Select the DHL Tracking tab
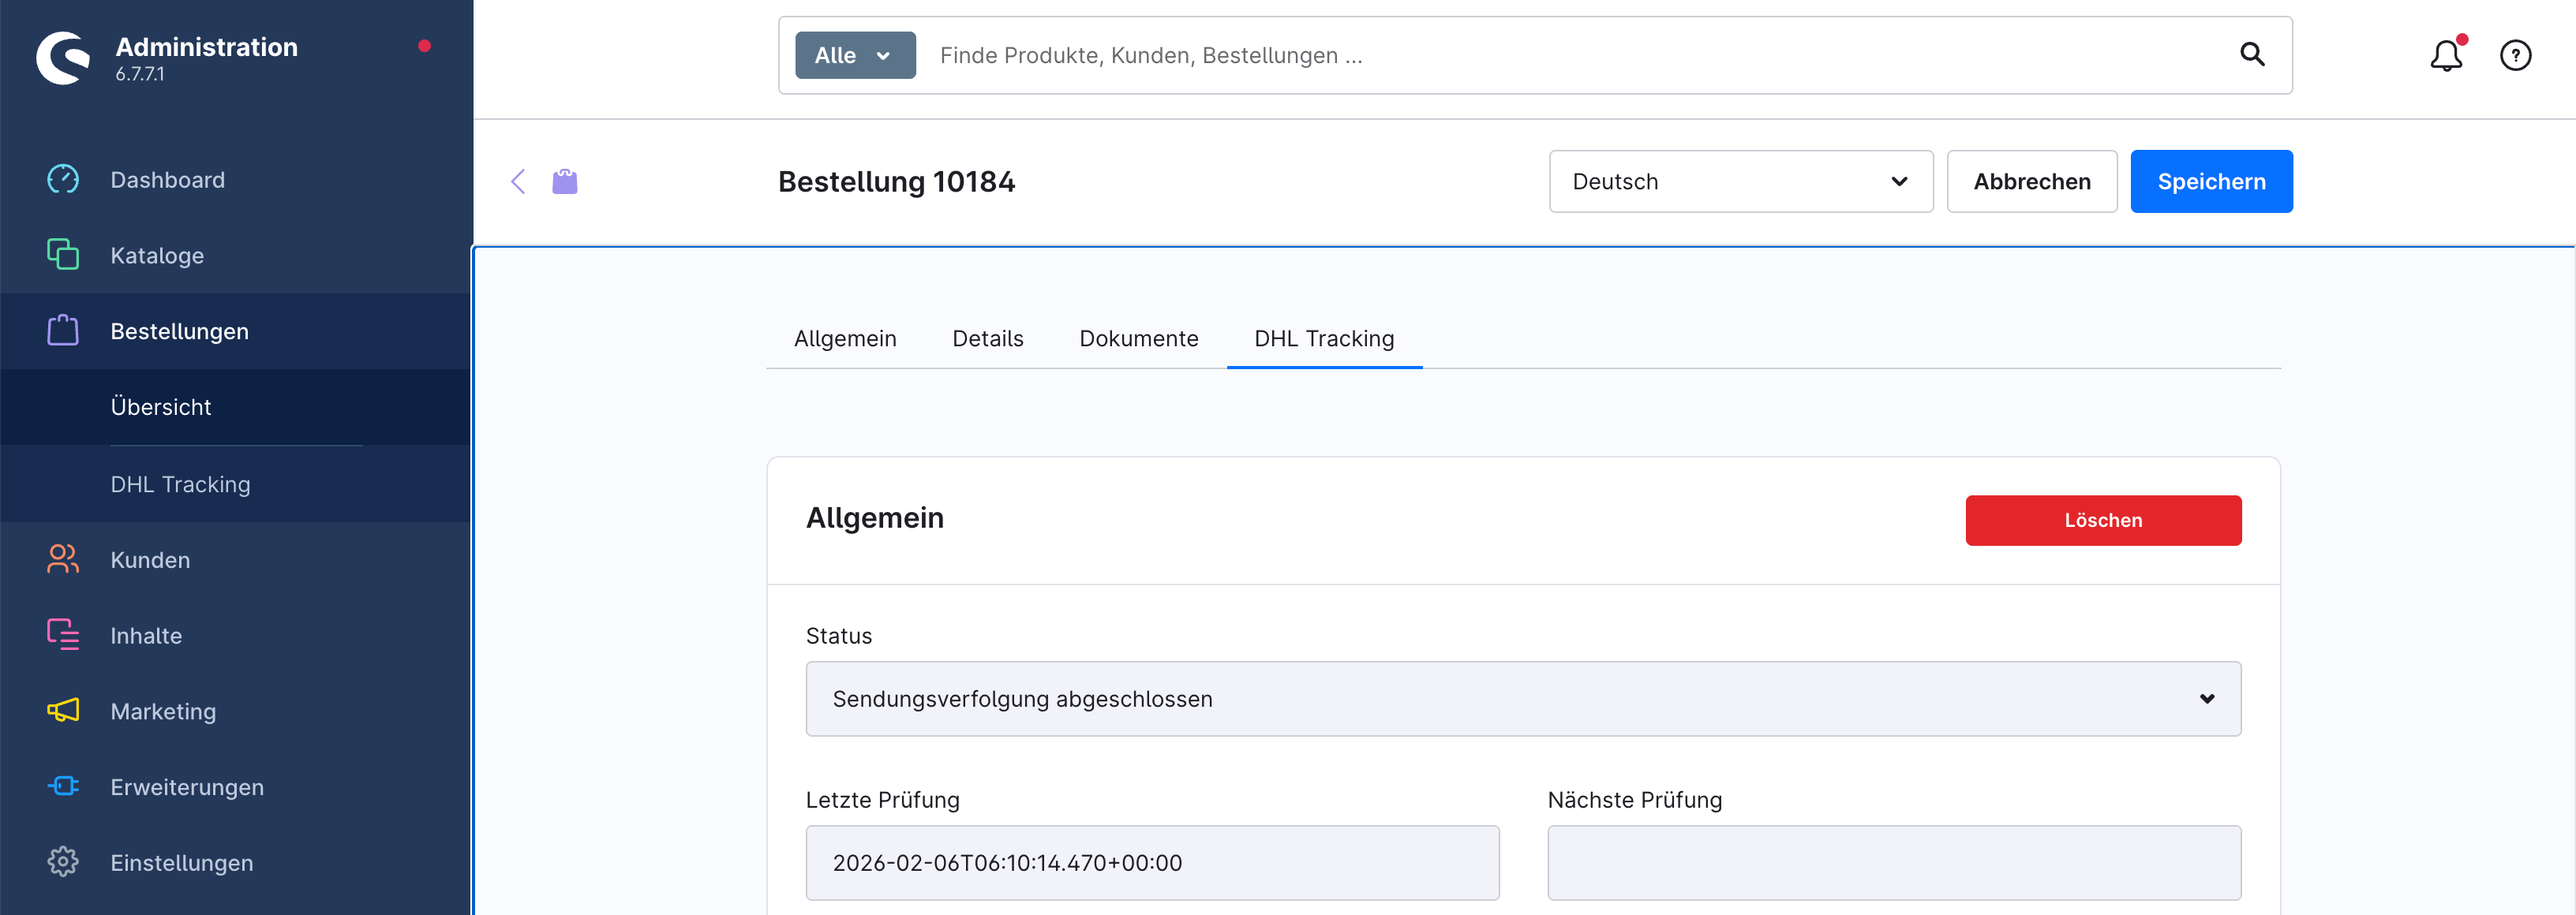Image resolution: width=2576 pixels, height=915 pixels. [x=1324, y=338]
